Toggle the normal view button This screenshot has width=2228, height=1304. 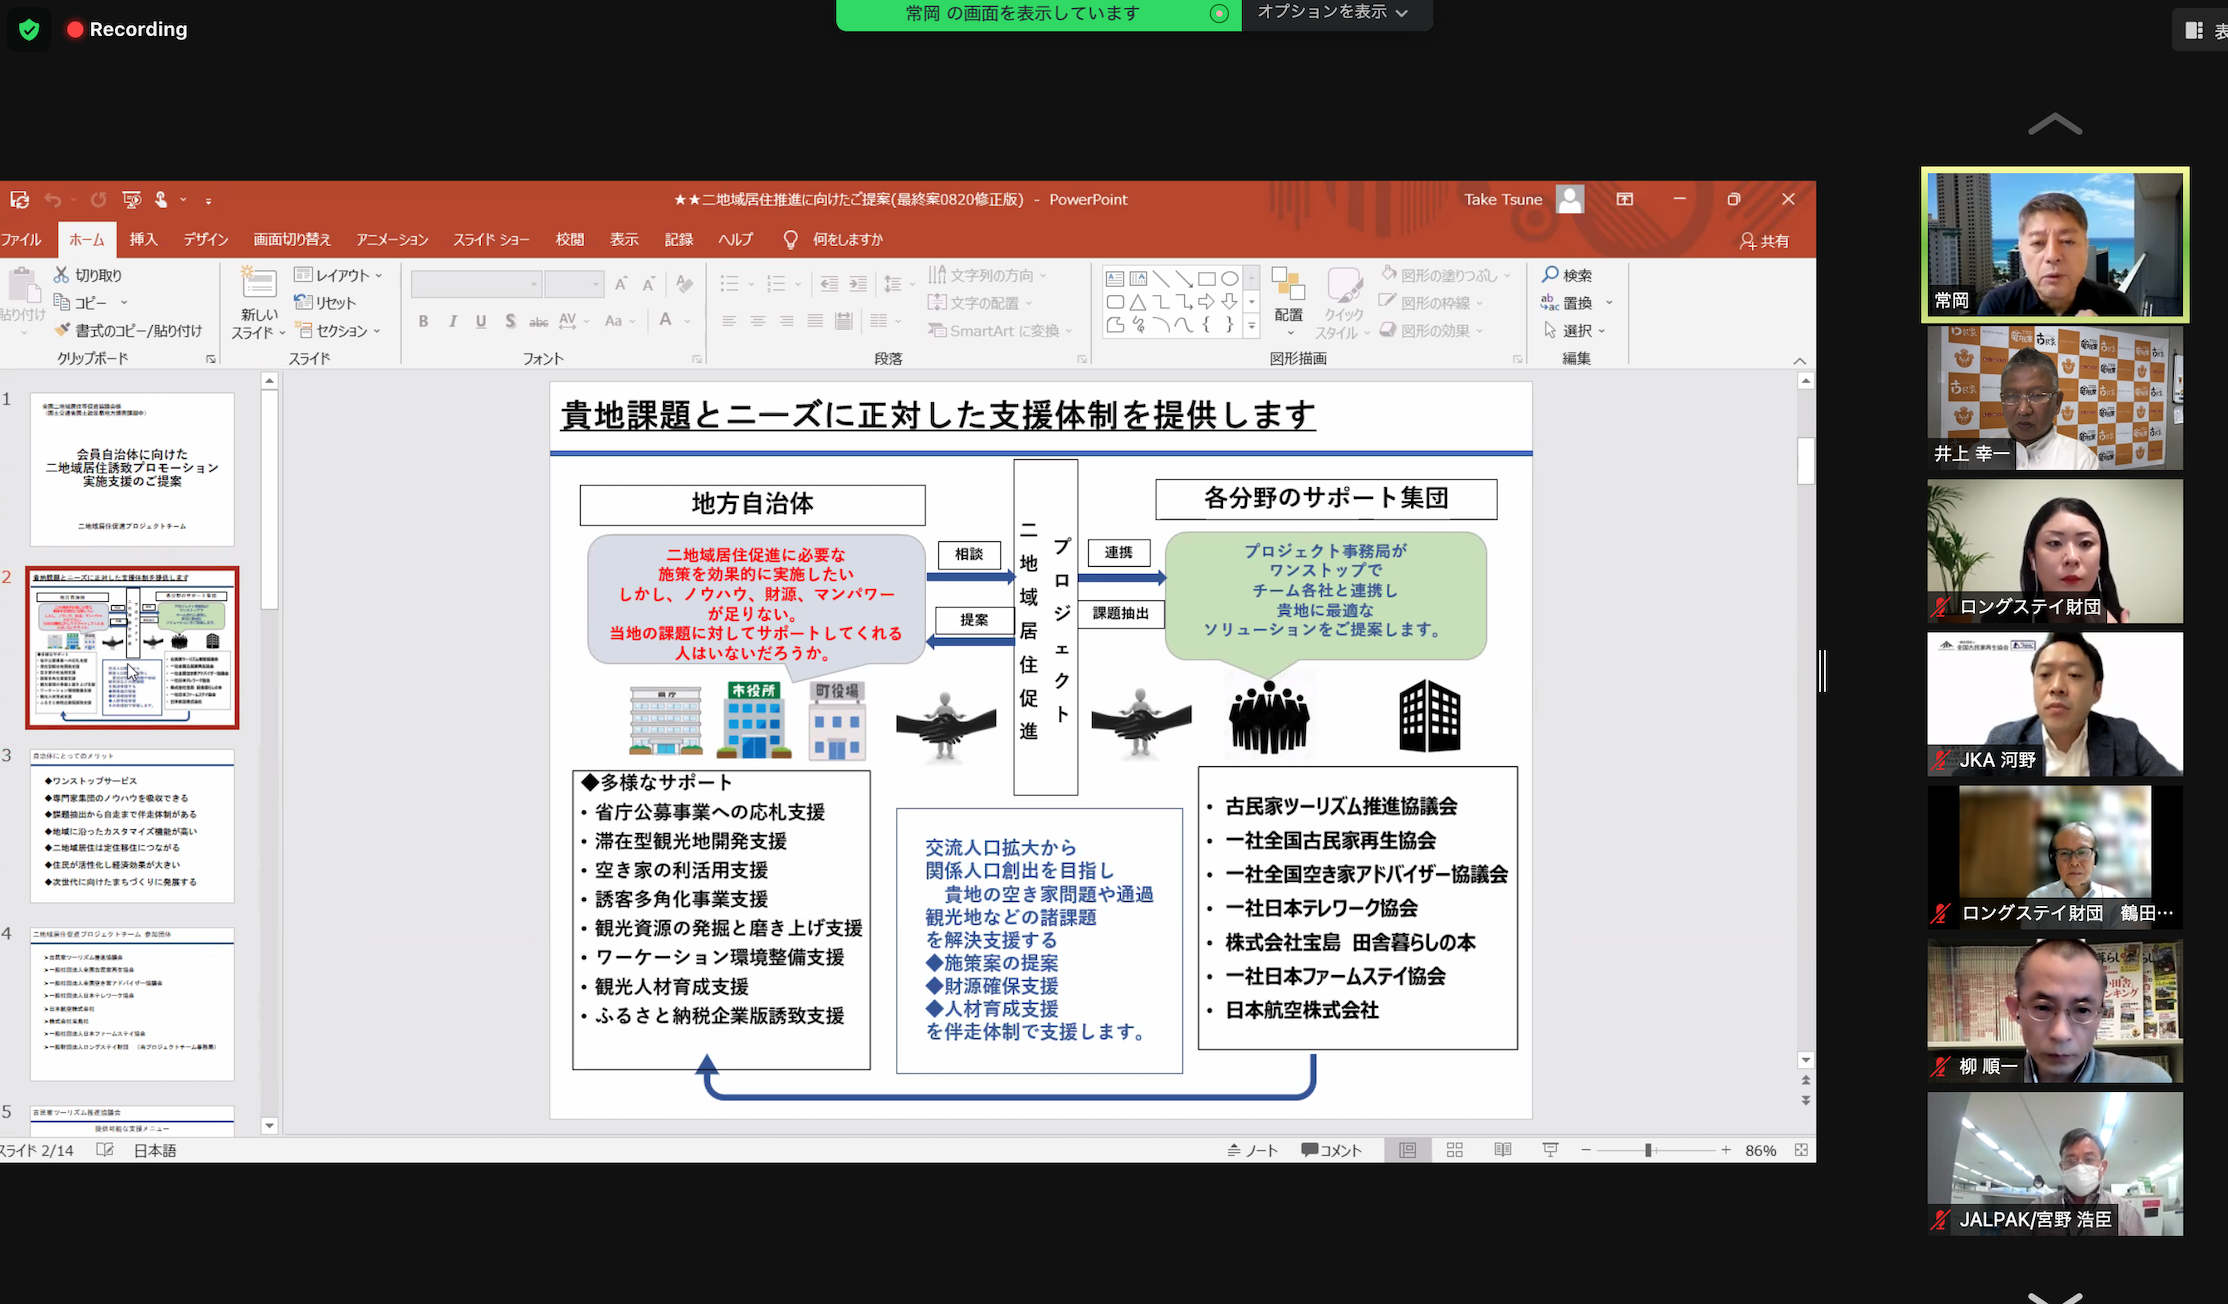[x=1407, y=1150]
